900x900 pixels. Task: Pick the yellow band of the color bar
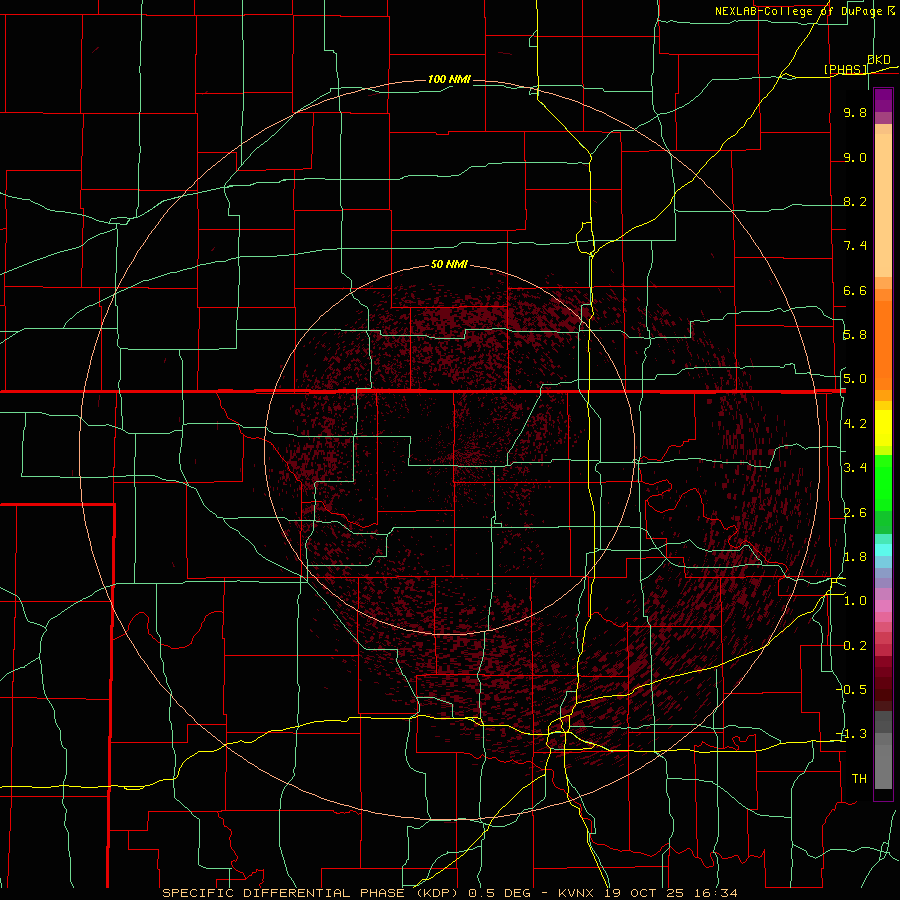(x=883, y=428)
